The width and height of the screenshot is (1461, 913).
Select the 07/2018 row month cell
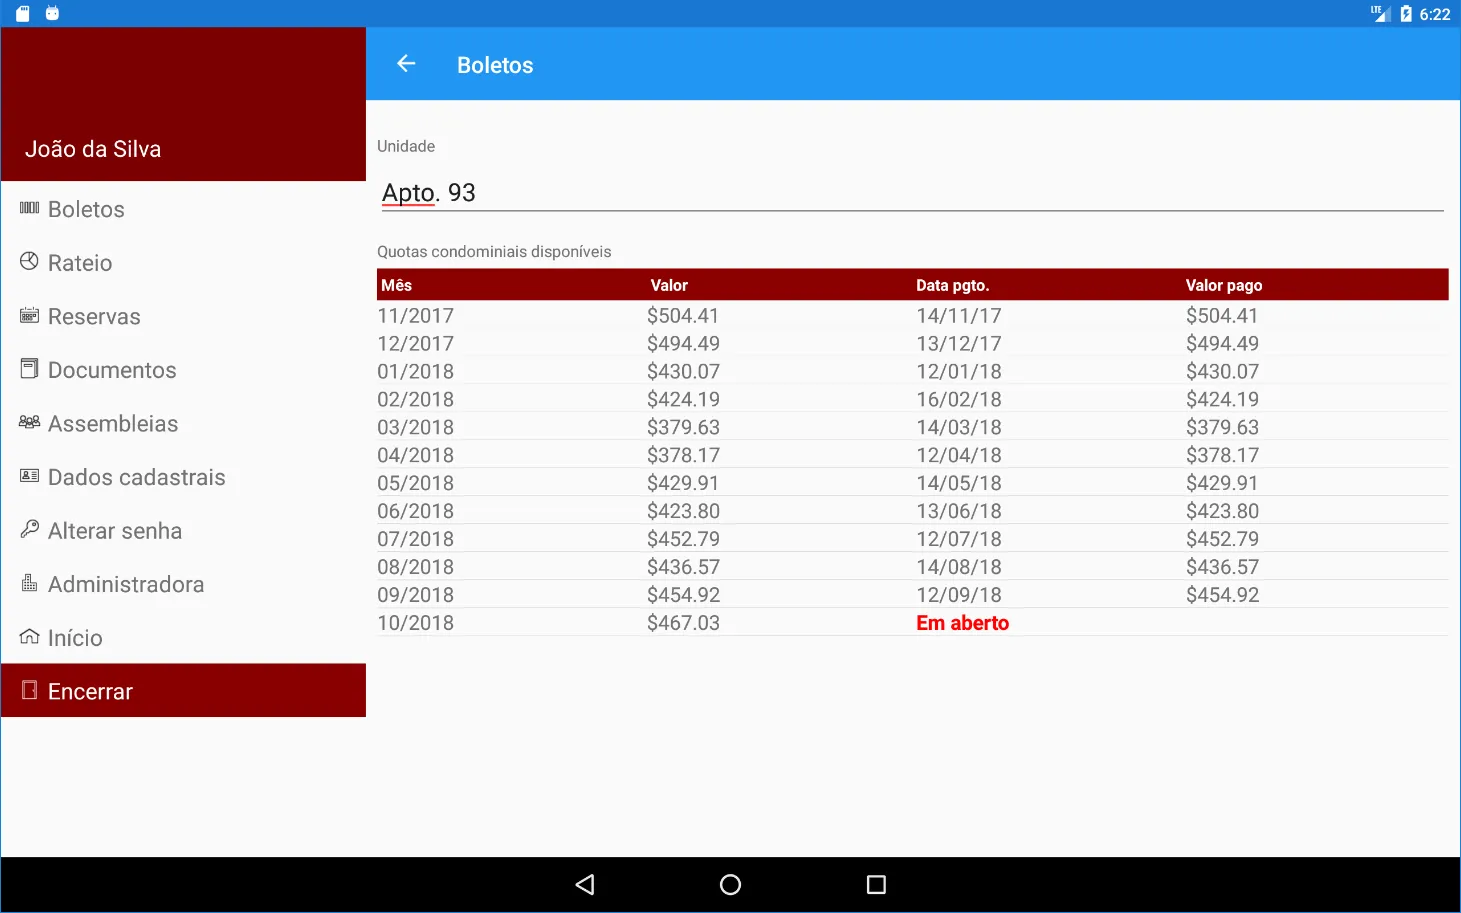[415, 539]
